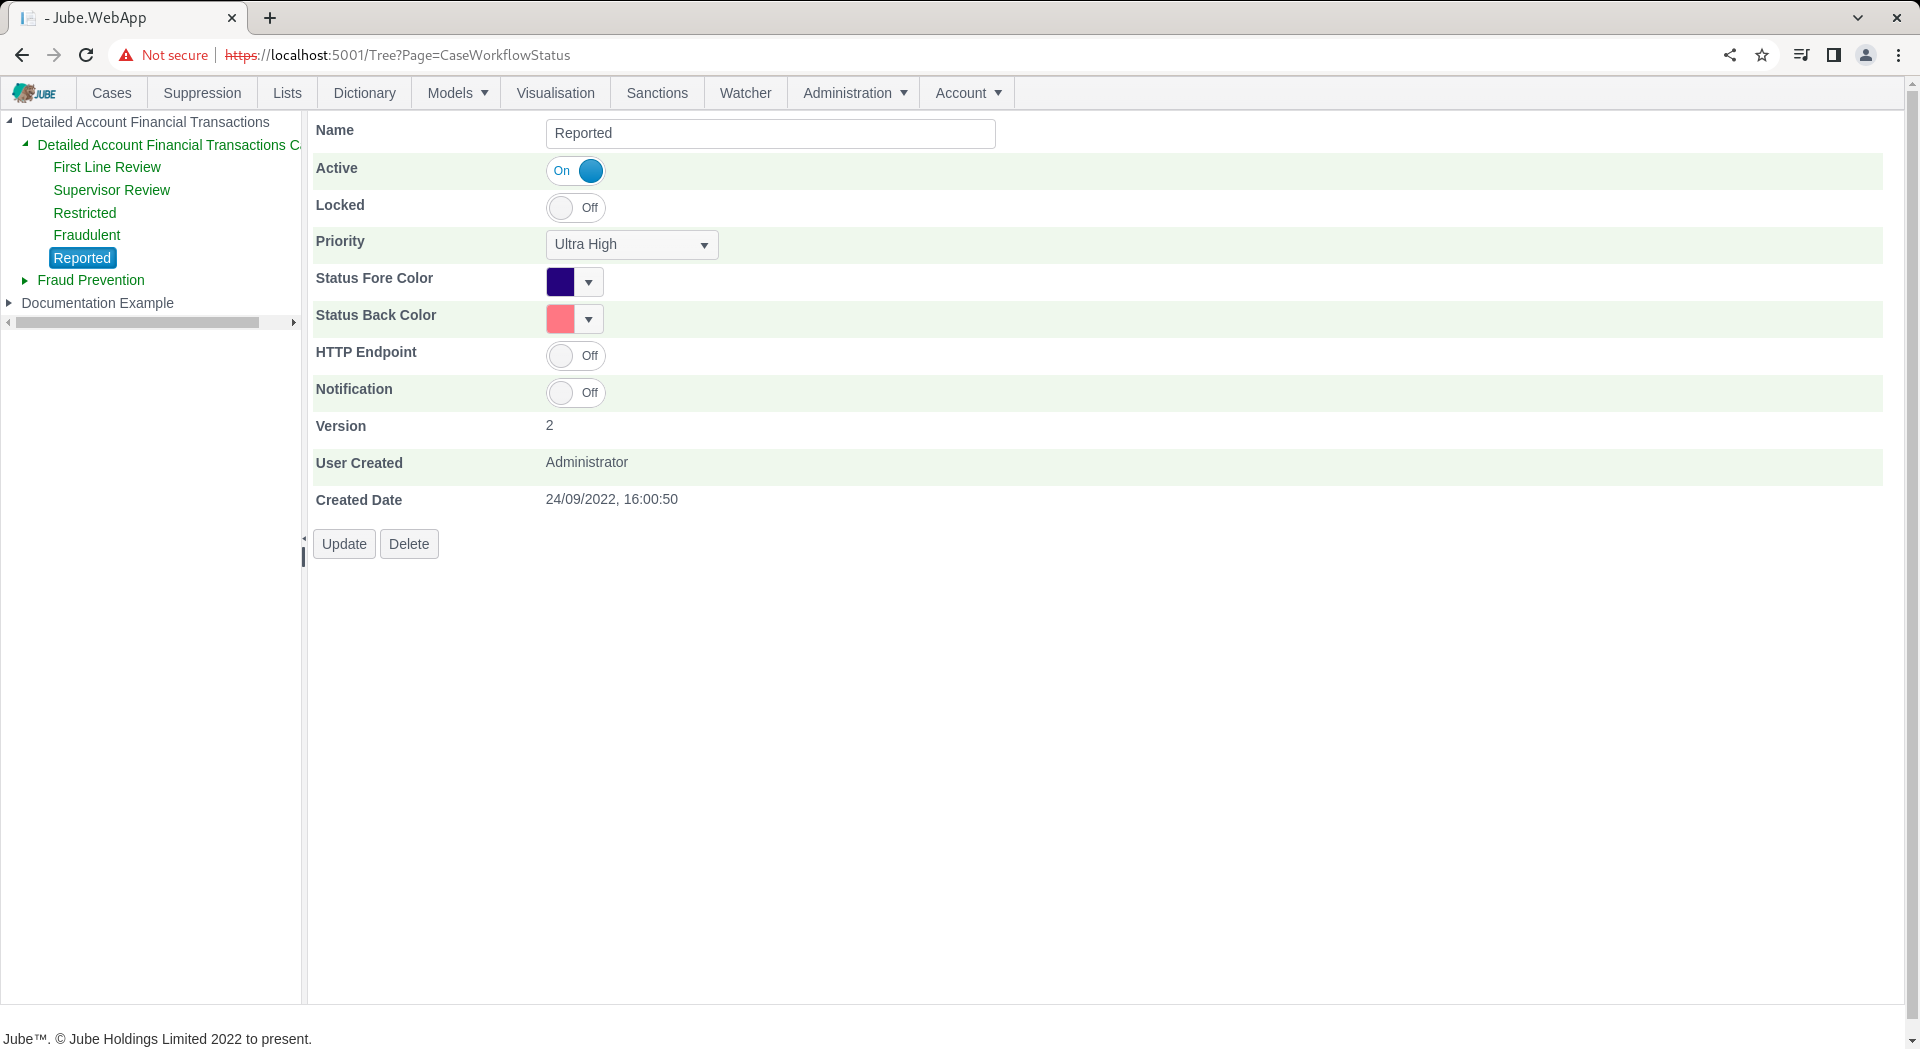Viewport: 1920px width, 1049px height.
Task: Open the Sanctions page
Action: pyautogui.click(x=657, y=93)
